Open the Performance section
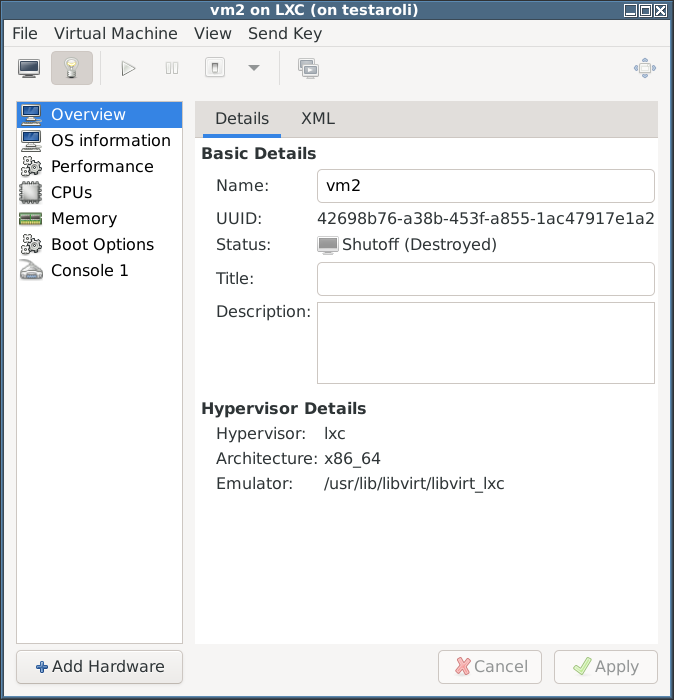The height and width of the screenshot is (700, 674). click(100, 167)
